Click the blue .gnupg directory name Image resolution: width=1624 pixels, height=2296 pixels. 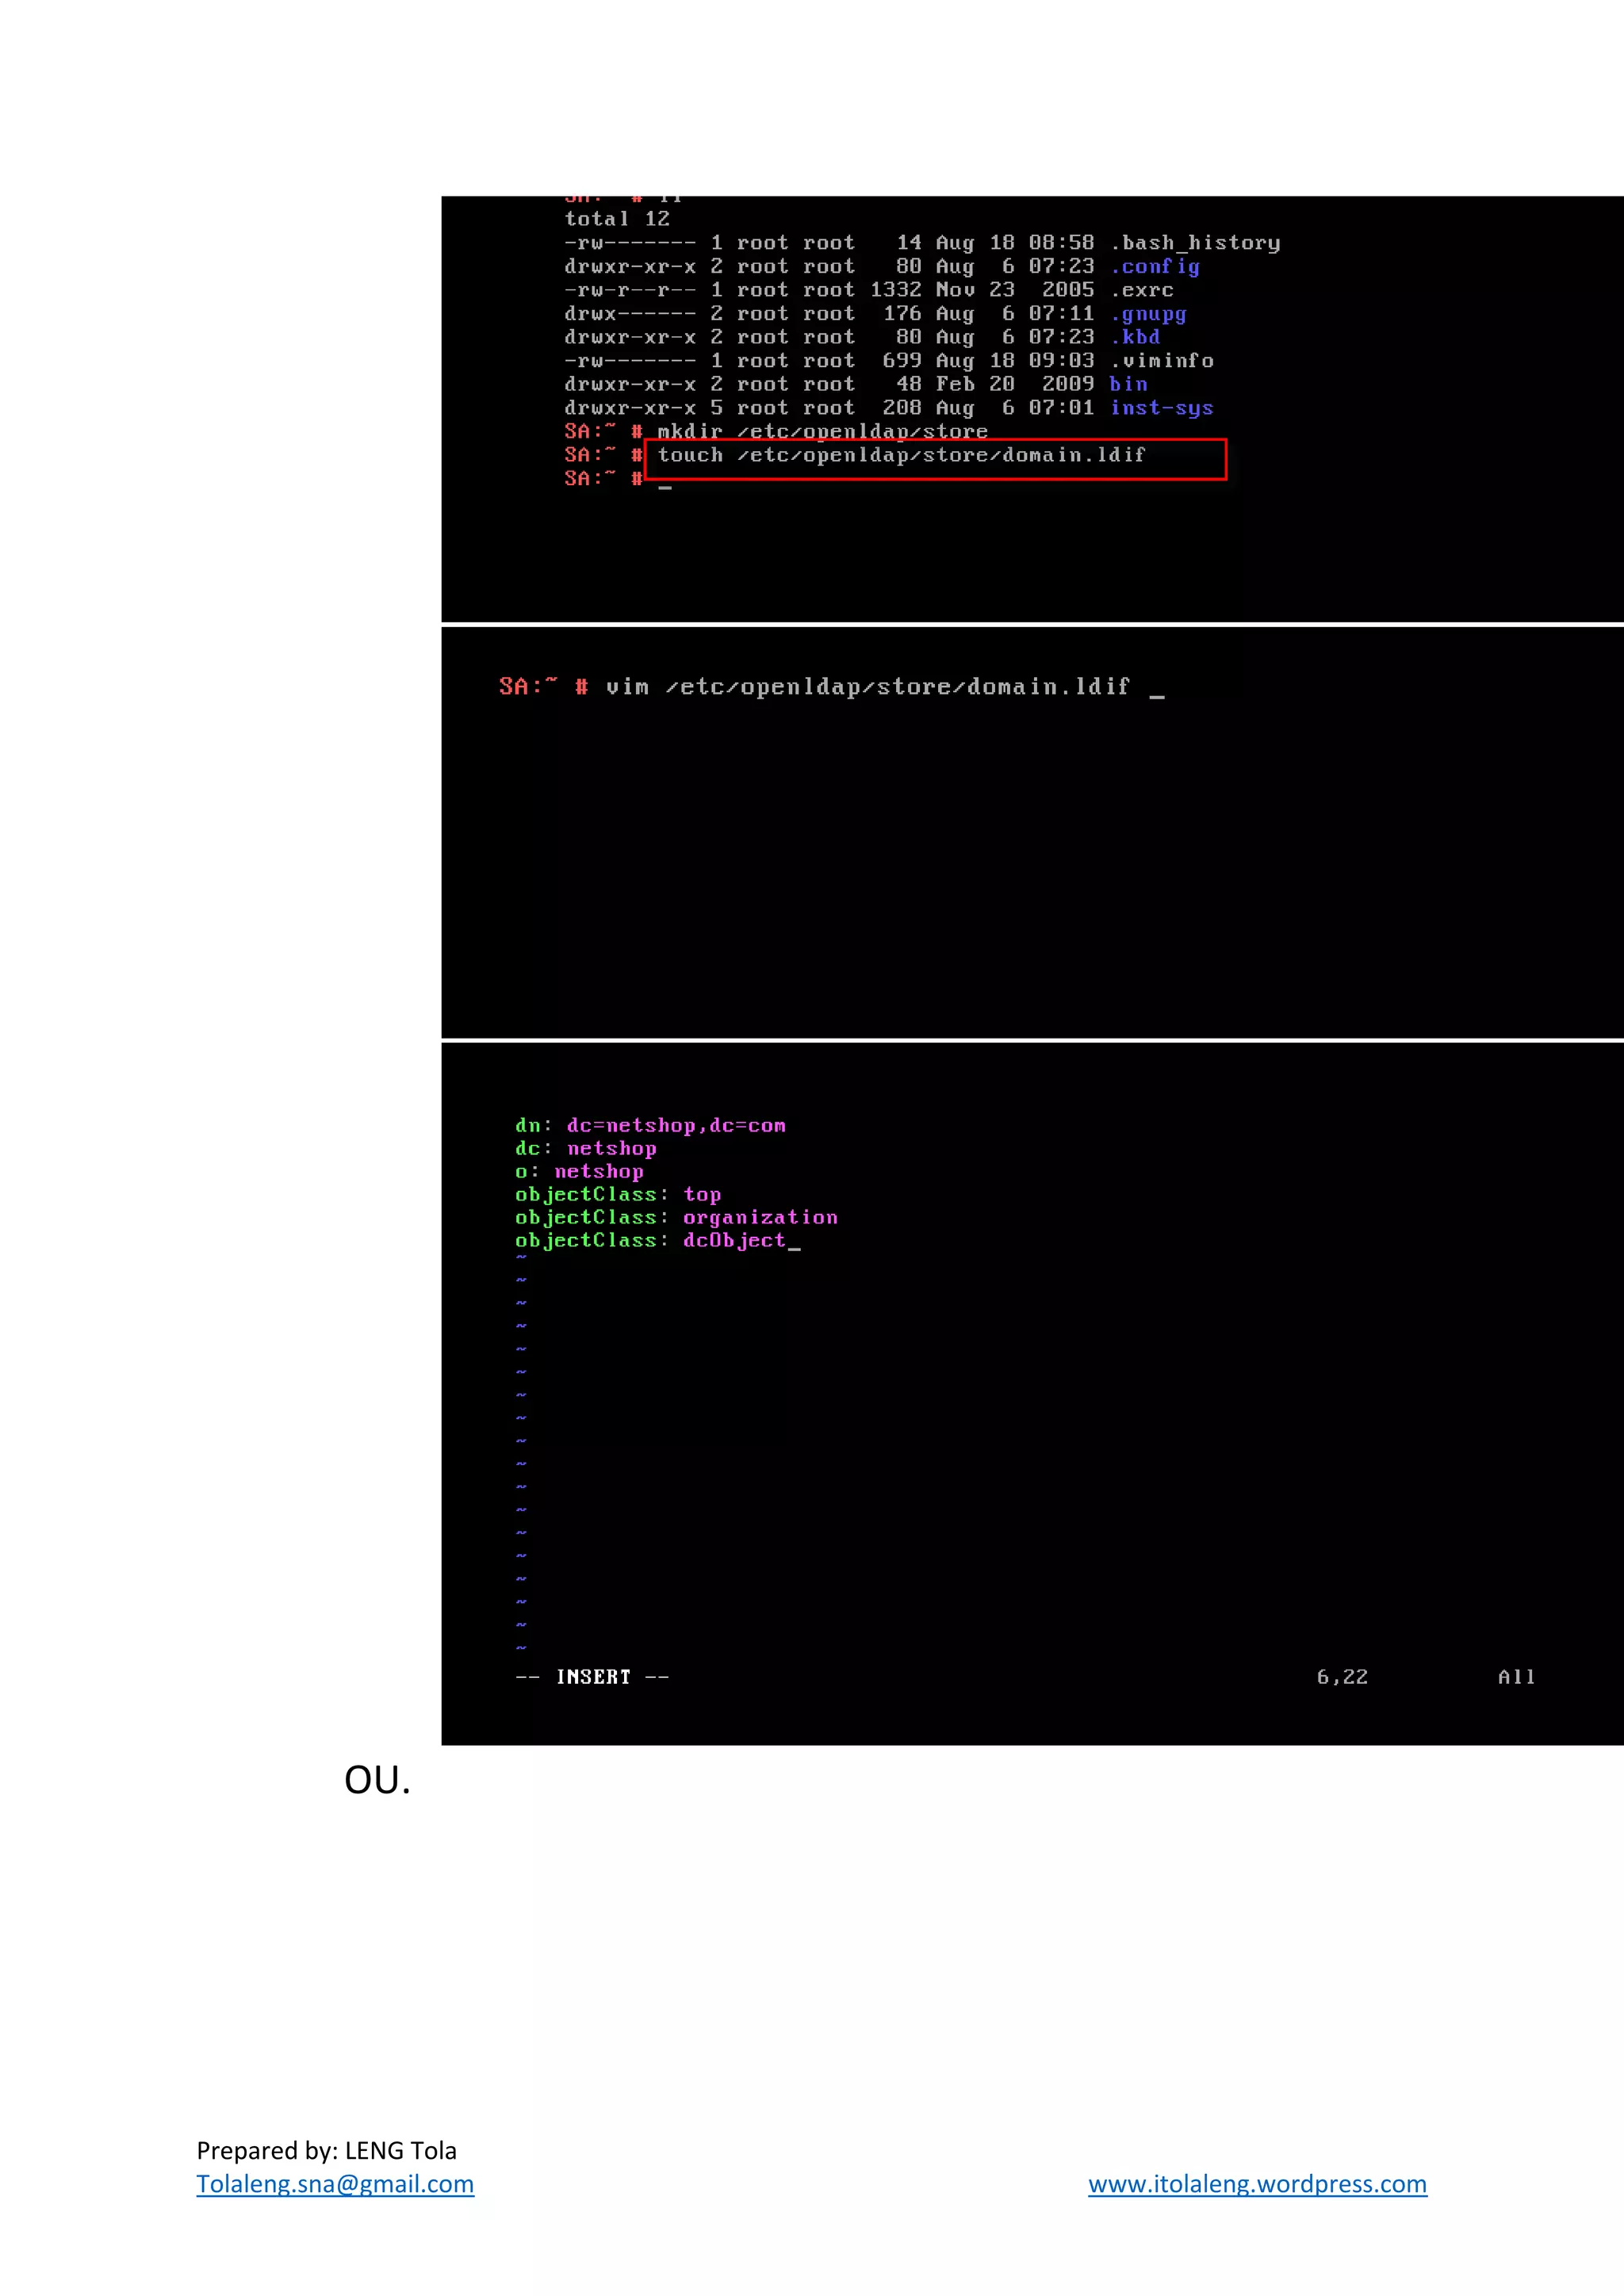[x=1148, y=314]
